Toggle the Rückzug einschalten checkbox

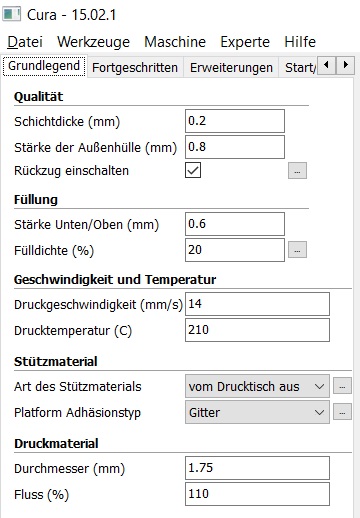click(193, 170)
